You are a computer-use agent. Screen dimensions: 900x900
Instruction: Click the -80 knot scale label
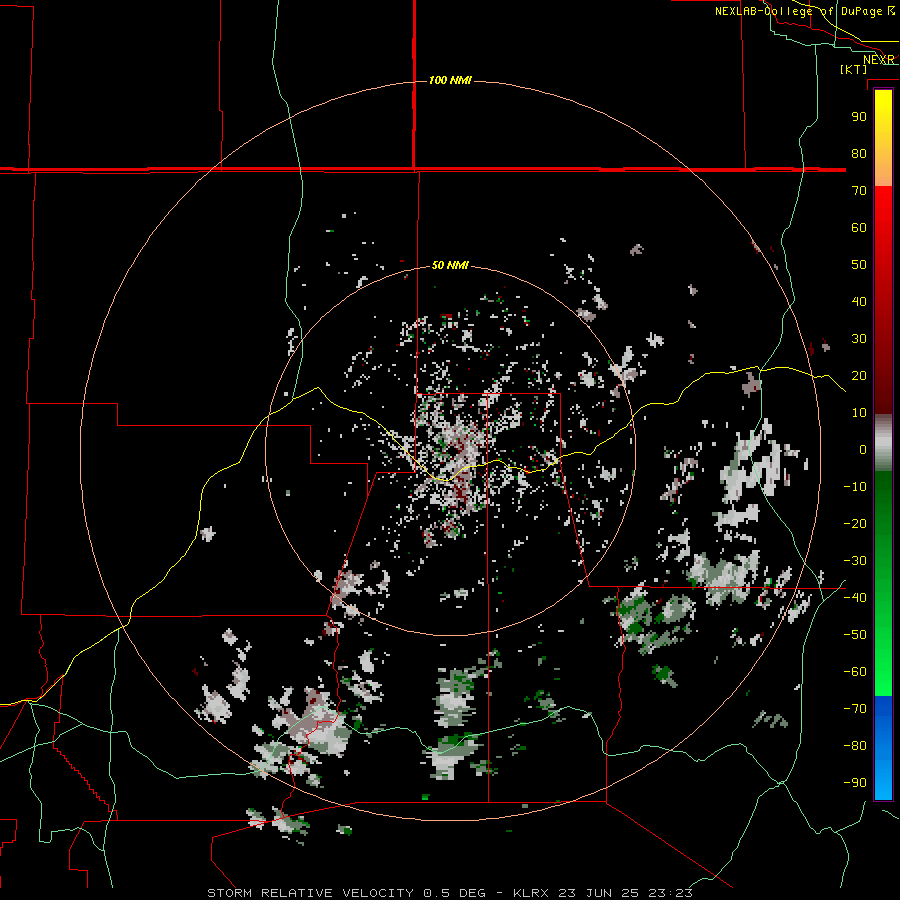(855, 746)
